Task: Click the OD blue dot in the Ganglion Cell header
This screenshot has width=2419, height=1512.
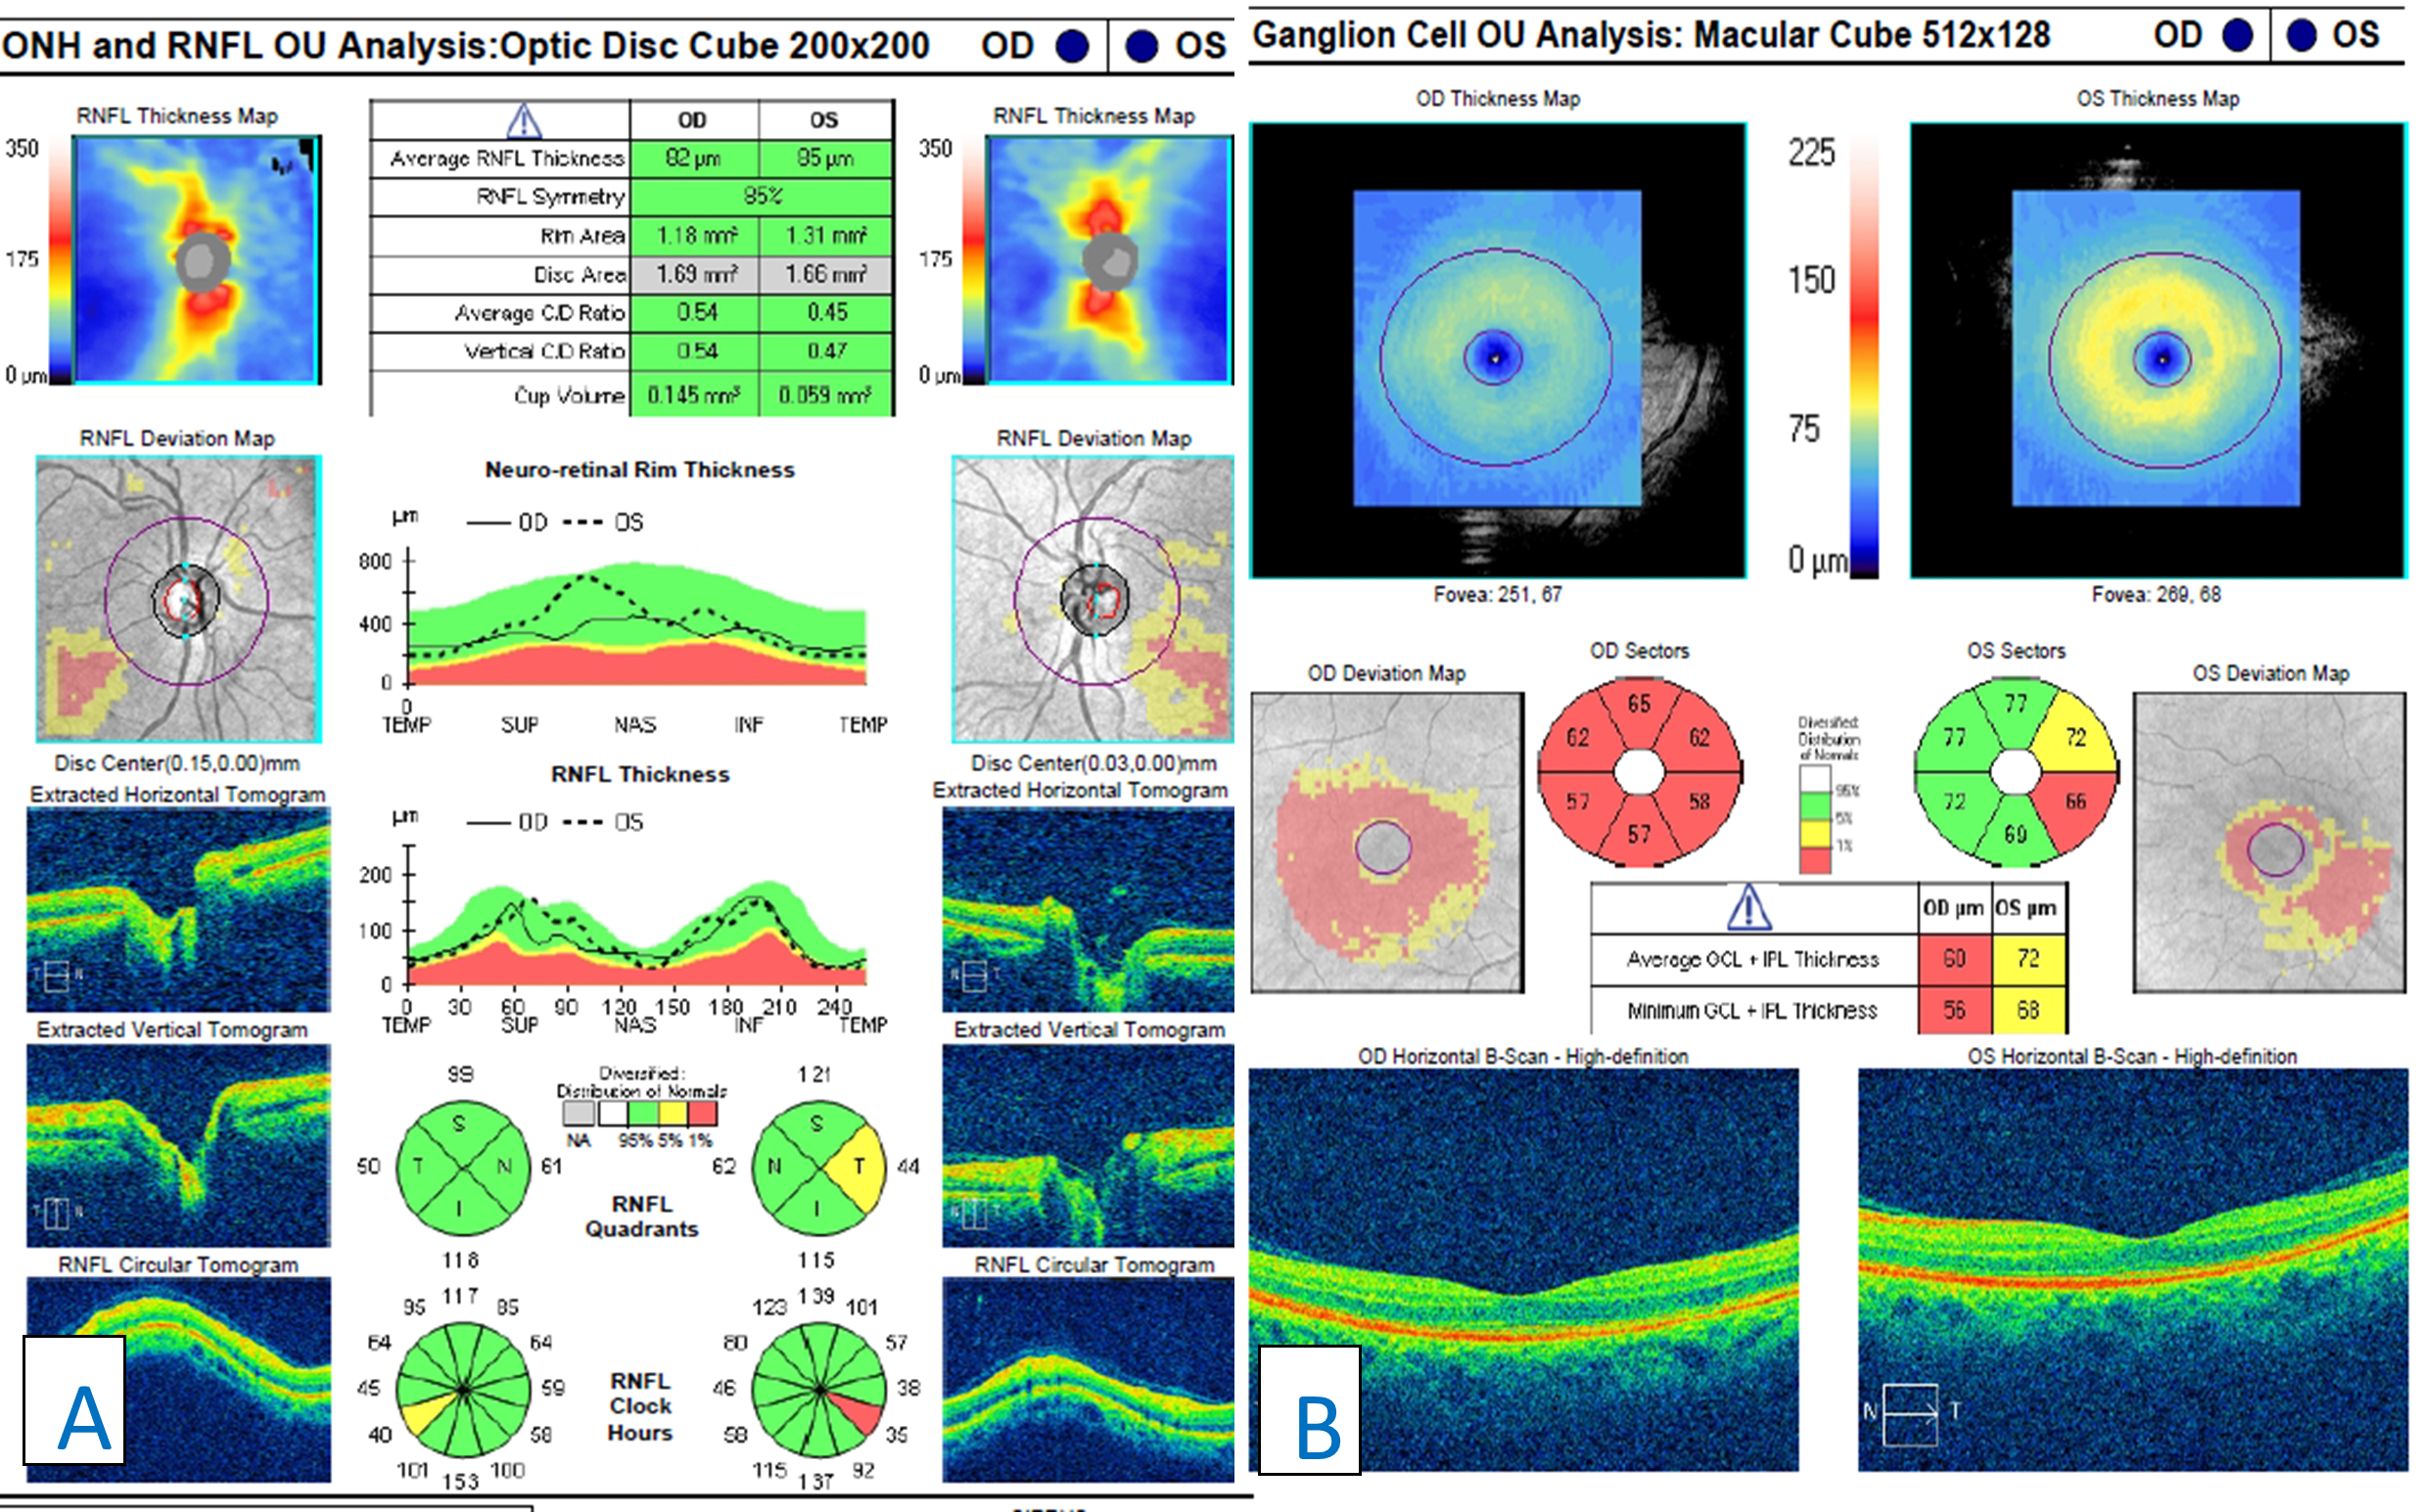Action: (x=2237, y=36)
